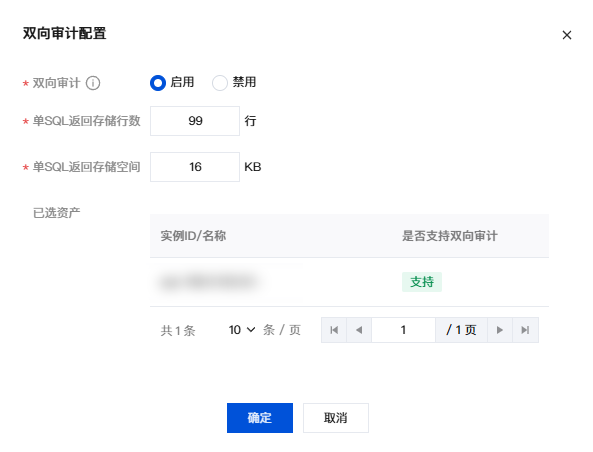Click the page number input box
The width and height of the screenshot is (593, 452).
(403, 330)
